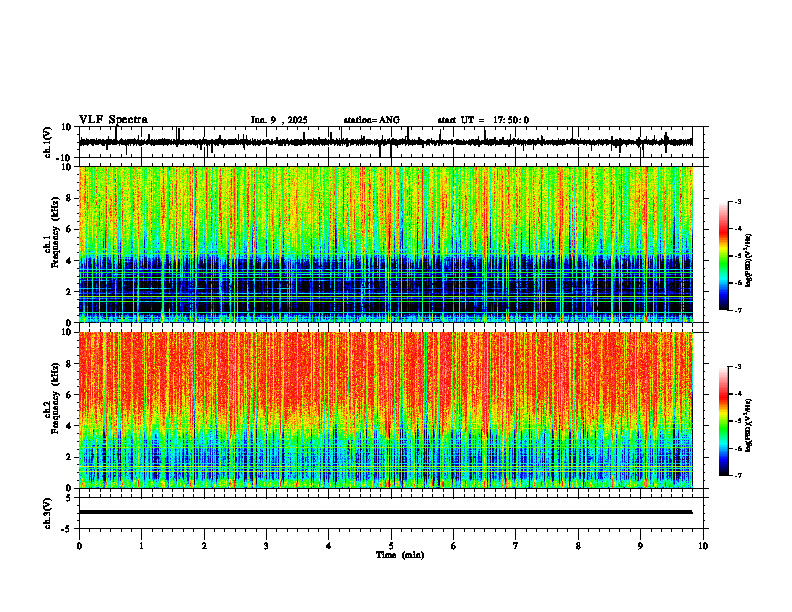Click the ch.2 spectrogram color scale bar

[x=723, y=421]
